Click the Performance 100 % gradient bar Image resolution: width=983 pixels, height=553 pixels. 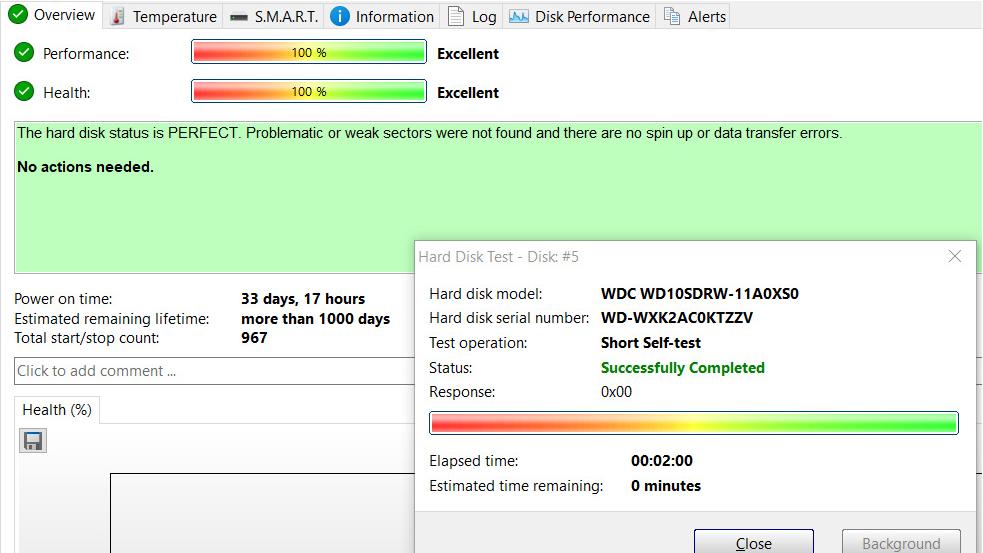pos(308,53)
